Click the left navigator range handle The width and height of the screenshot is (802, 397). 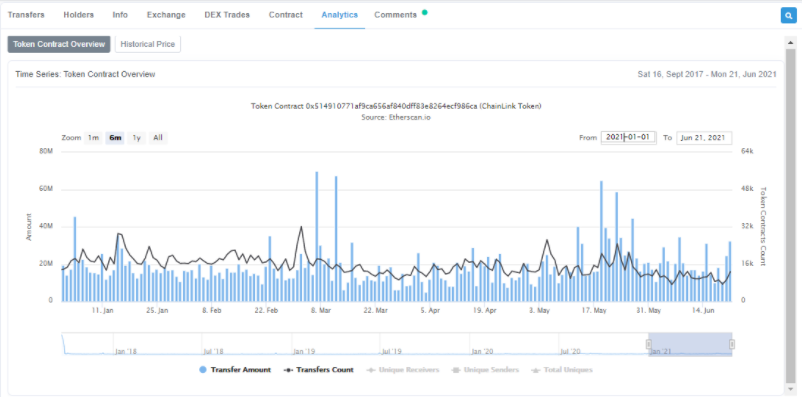tap(649, 344)
